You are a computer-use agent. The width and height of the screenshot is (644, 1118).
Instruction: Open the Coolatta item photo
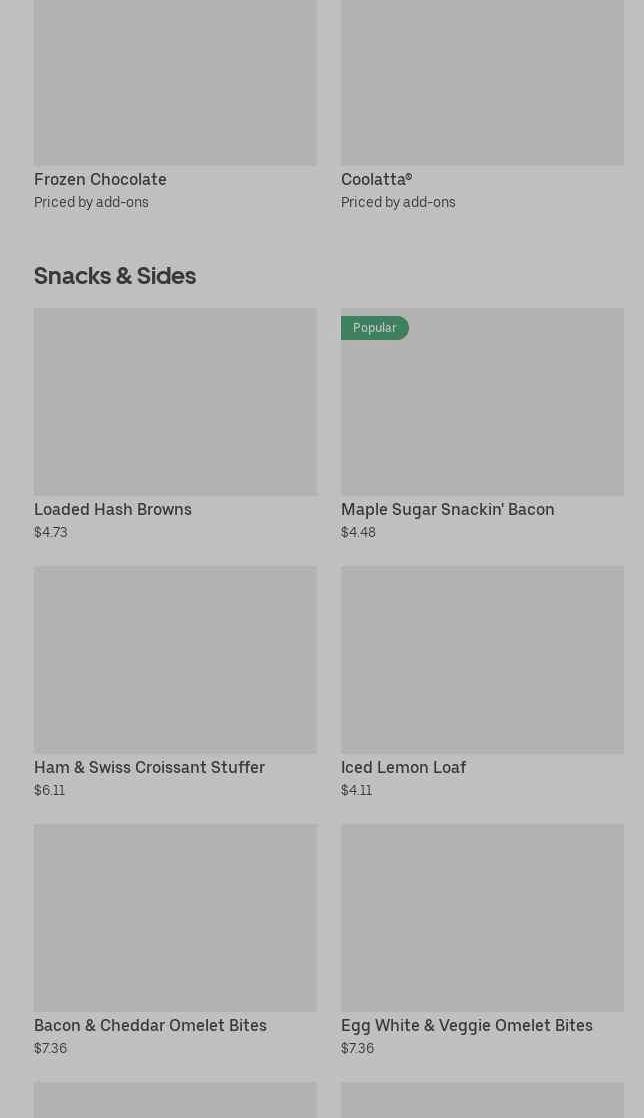[x=482, y=82]
